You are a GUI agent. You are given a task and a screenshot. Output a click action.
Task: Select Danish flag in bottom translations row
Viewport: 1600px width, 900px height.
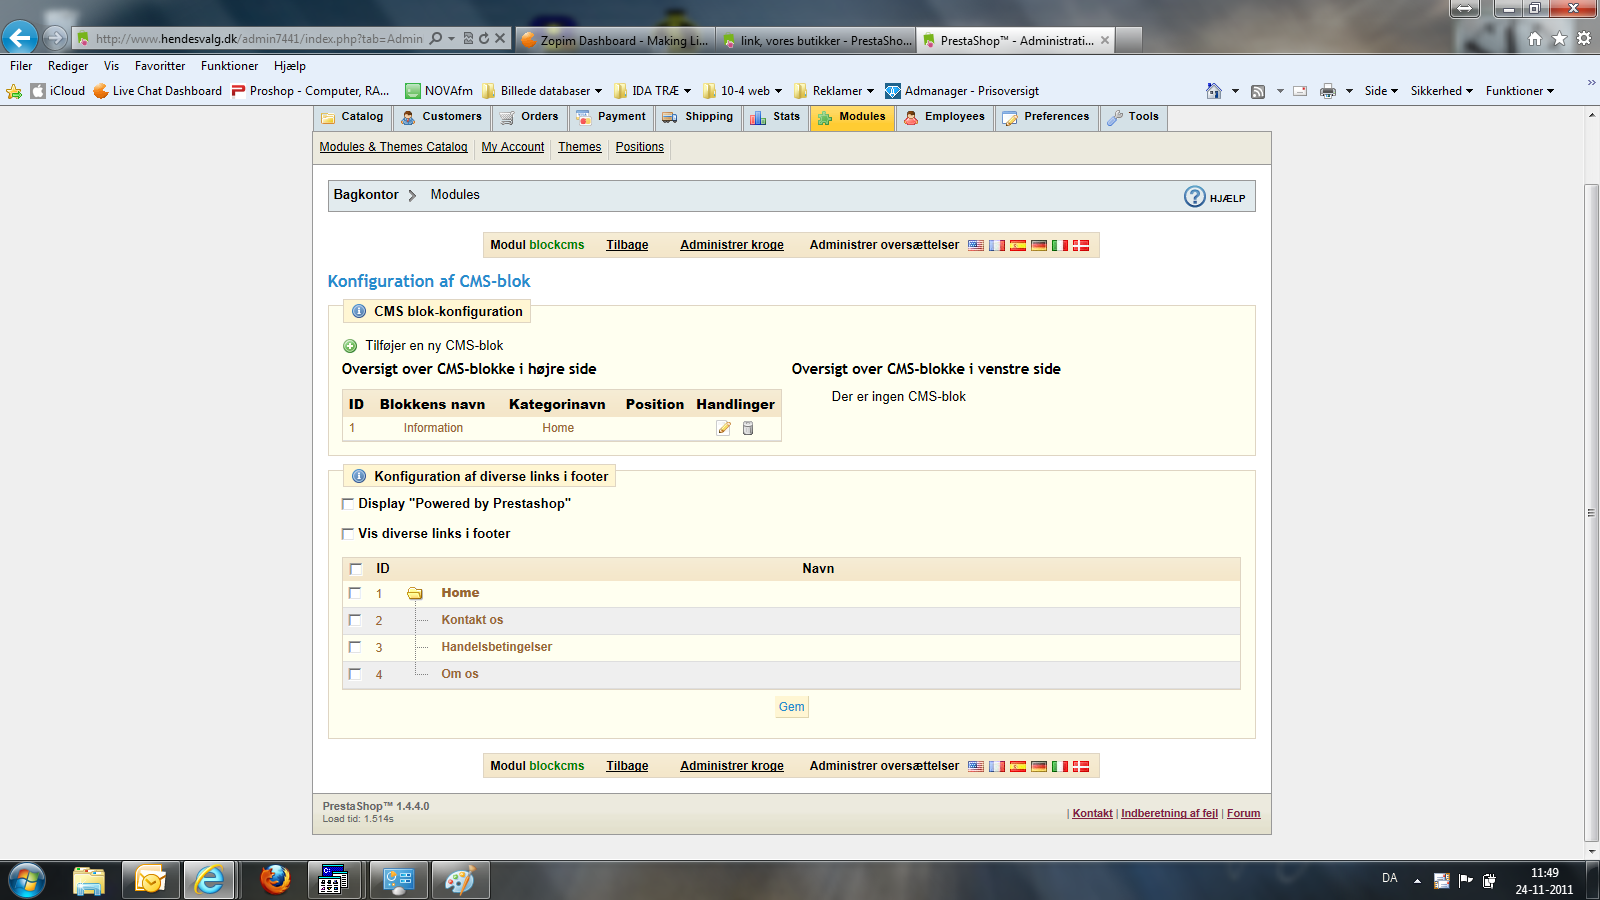point(1081,766)
